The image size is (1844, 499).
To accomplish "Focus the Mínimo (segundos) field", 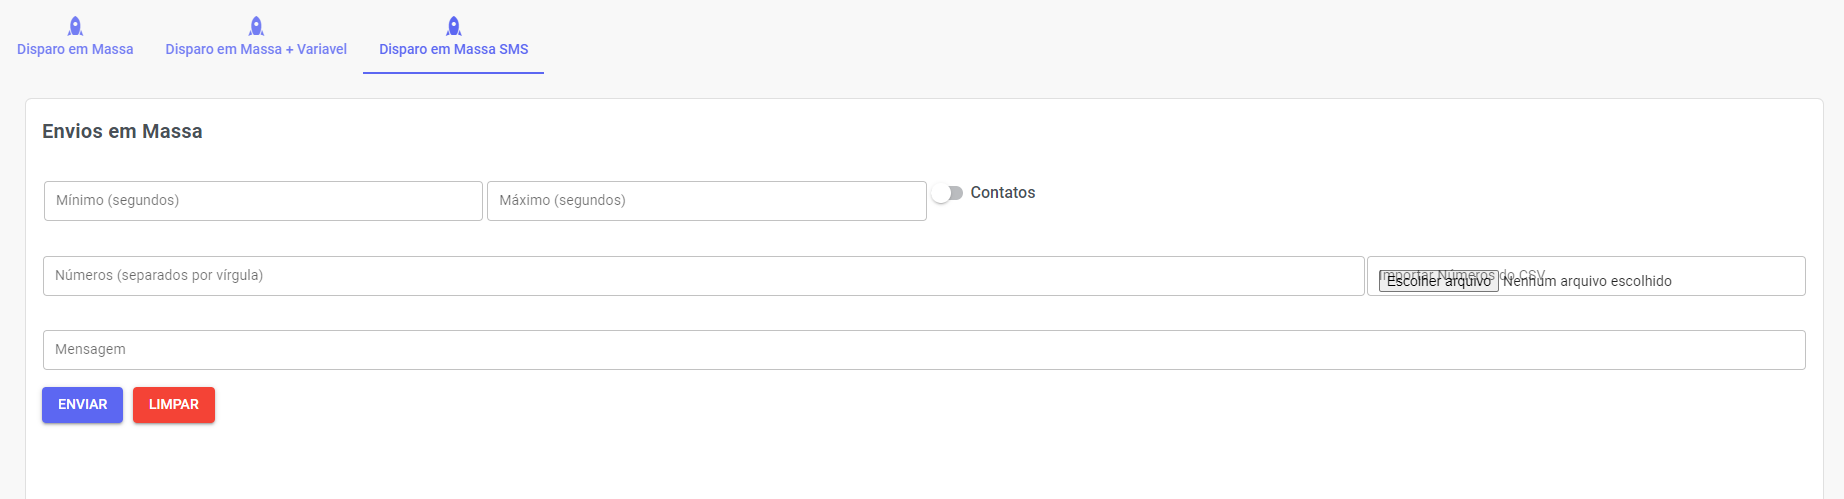I will (x=263, y=201).
